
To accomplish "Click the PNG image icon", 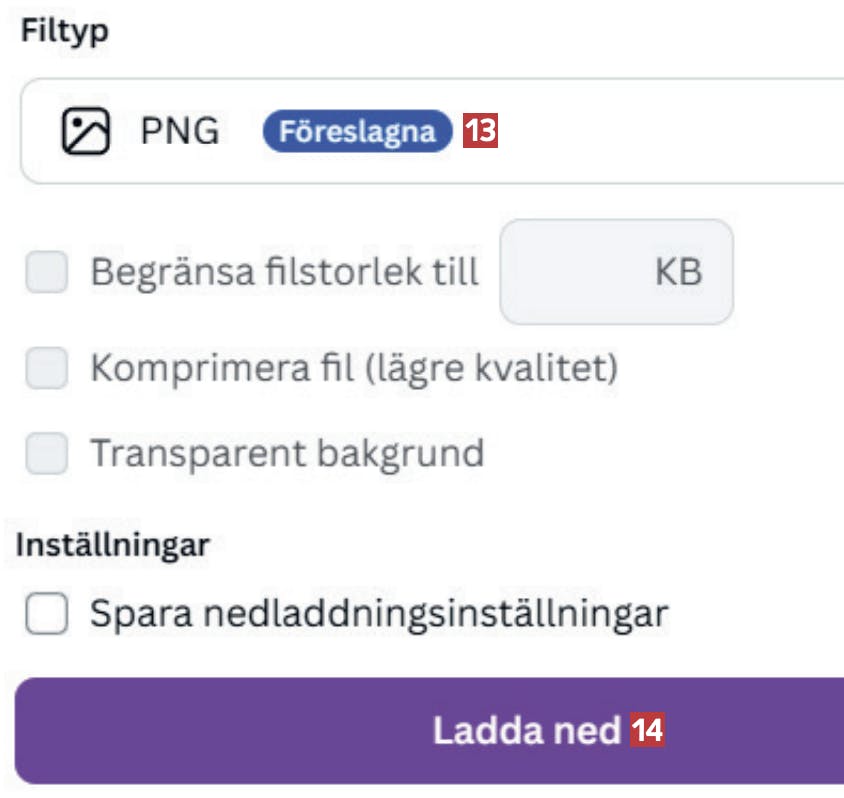I will pos(86,131).
